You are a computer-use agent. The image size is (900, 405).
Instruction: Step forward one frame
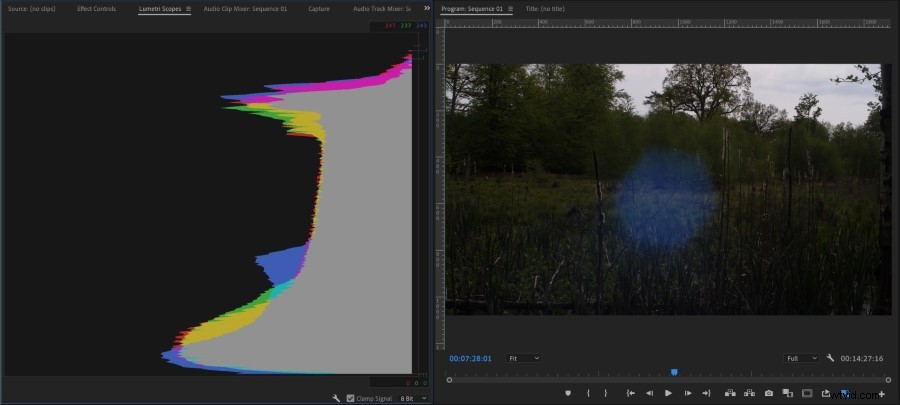[x=688, y=393]
